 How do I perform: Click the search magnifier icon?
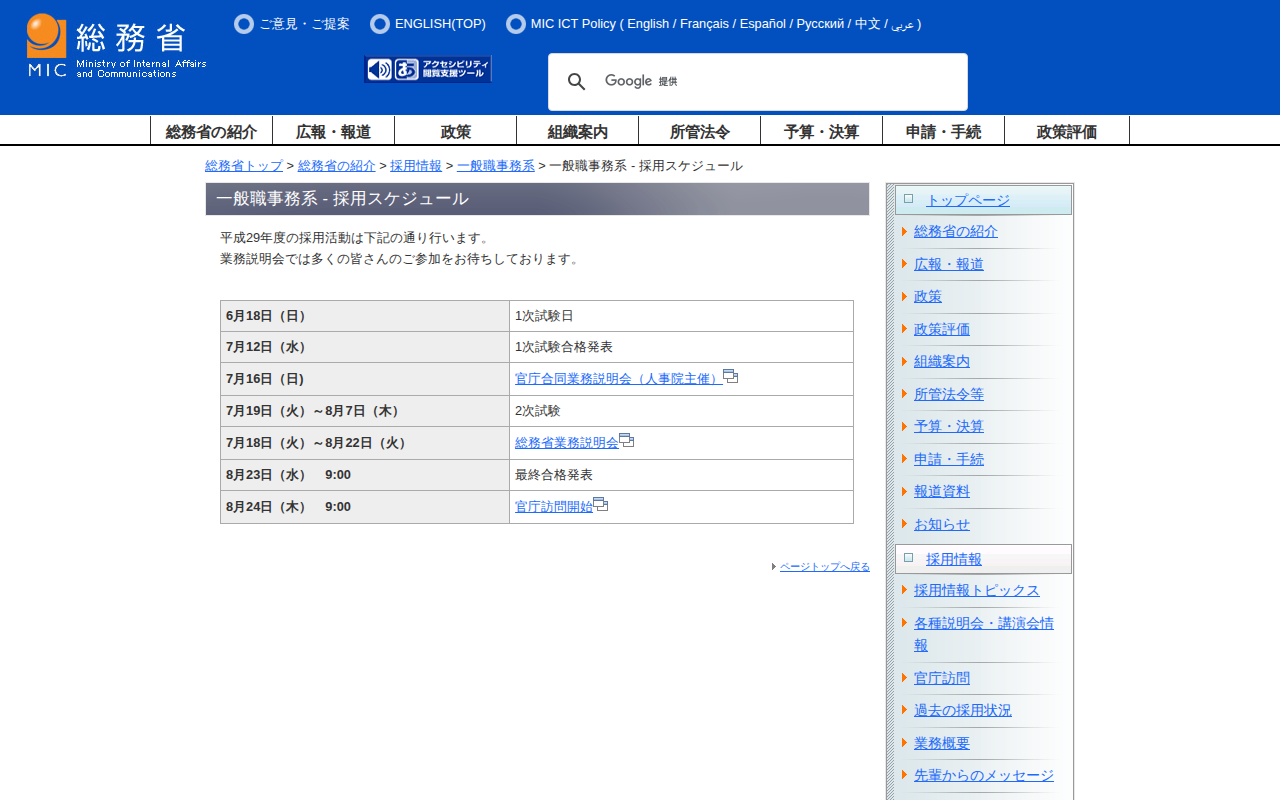coord(576,82)
